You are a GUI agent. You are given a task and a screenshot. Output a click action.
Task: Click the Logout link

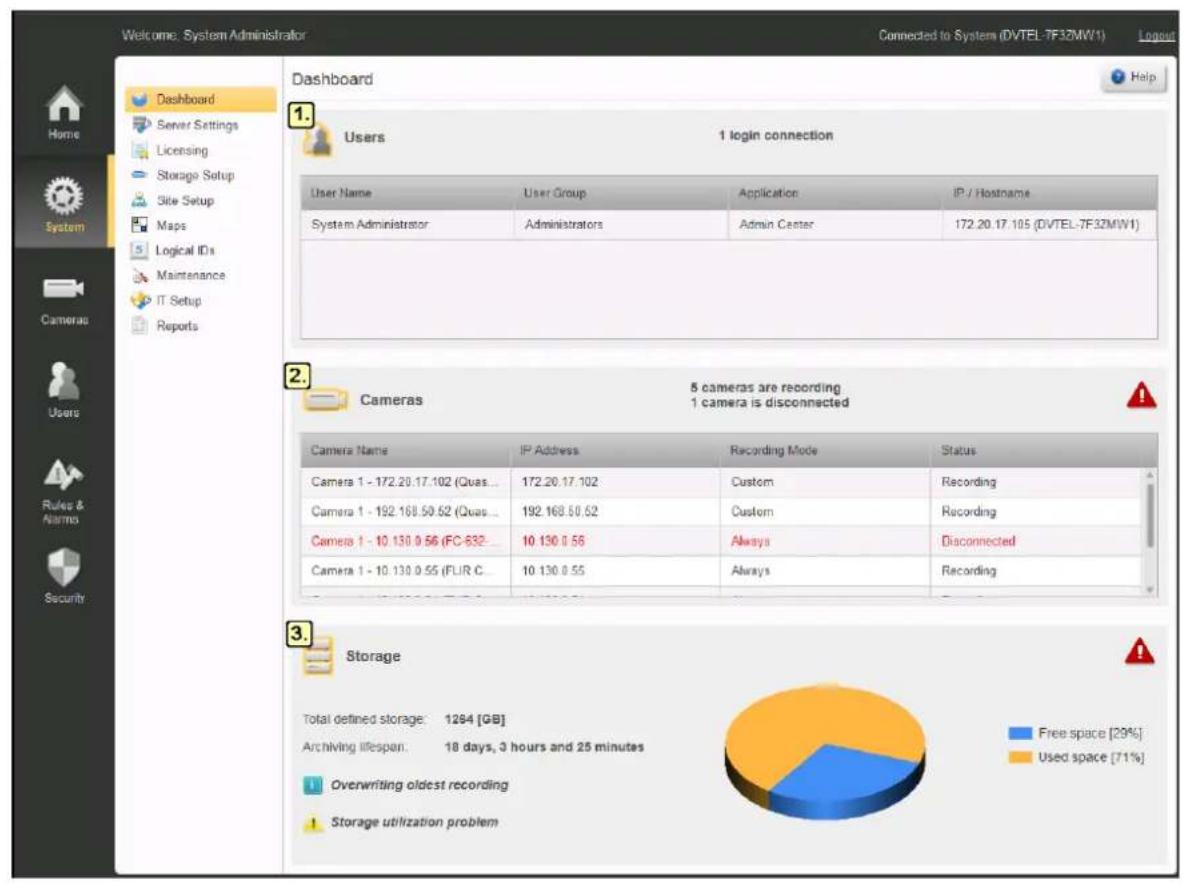(1156, 35)
